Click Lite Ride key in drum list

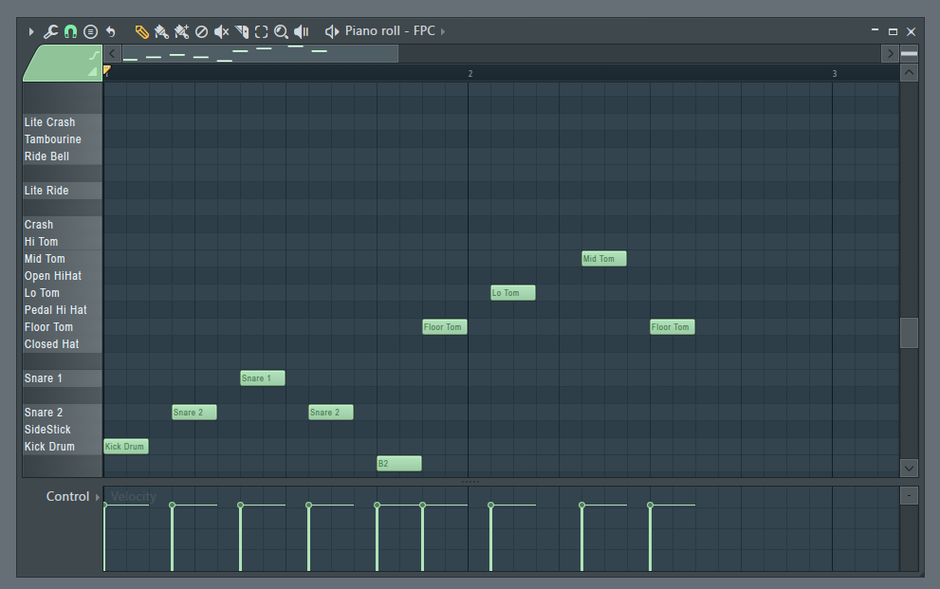pyautogui.click(x=62, y=191)
